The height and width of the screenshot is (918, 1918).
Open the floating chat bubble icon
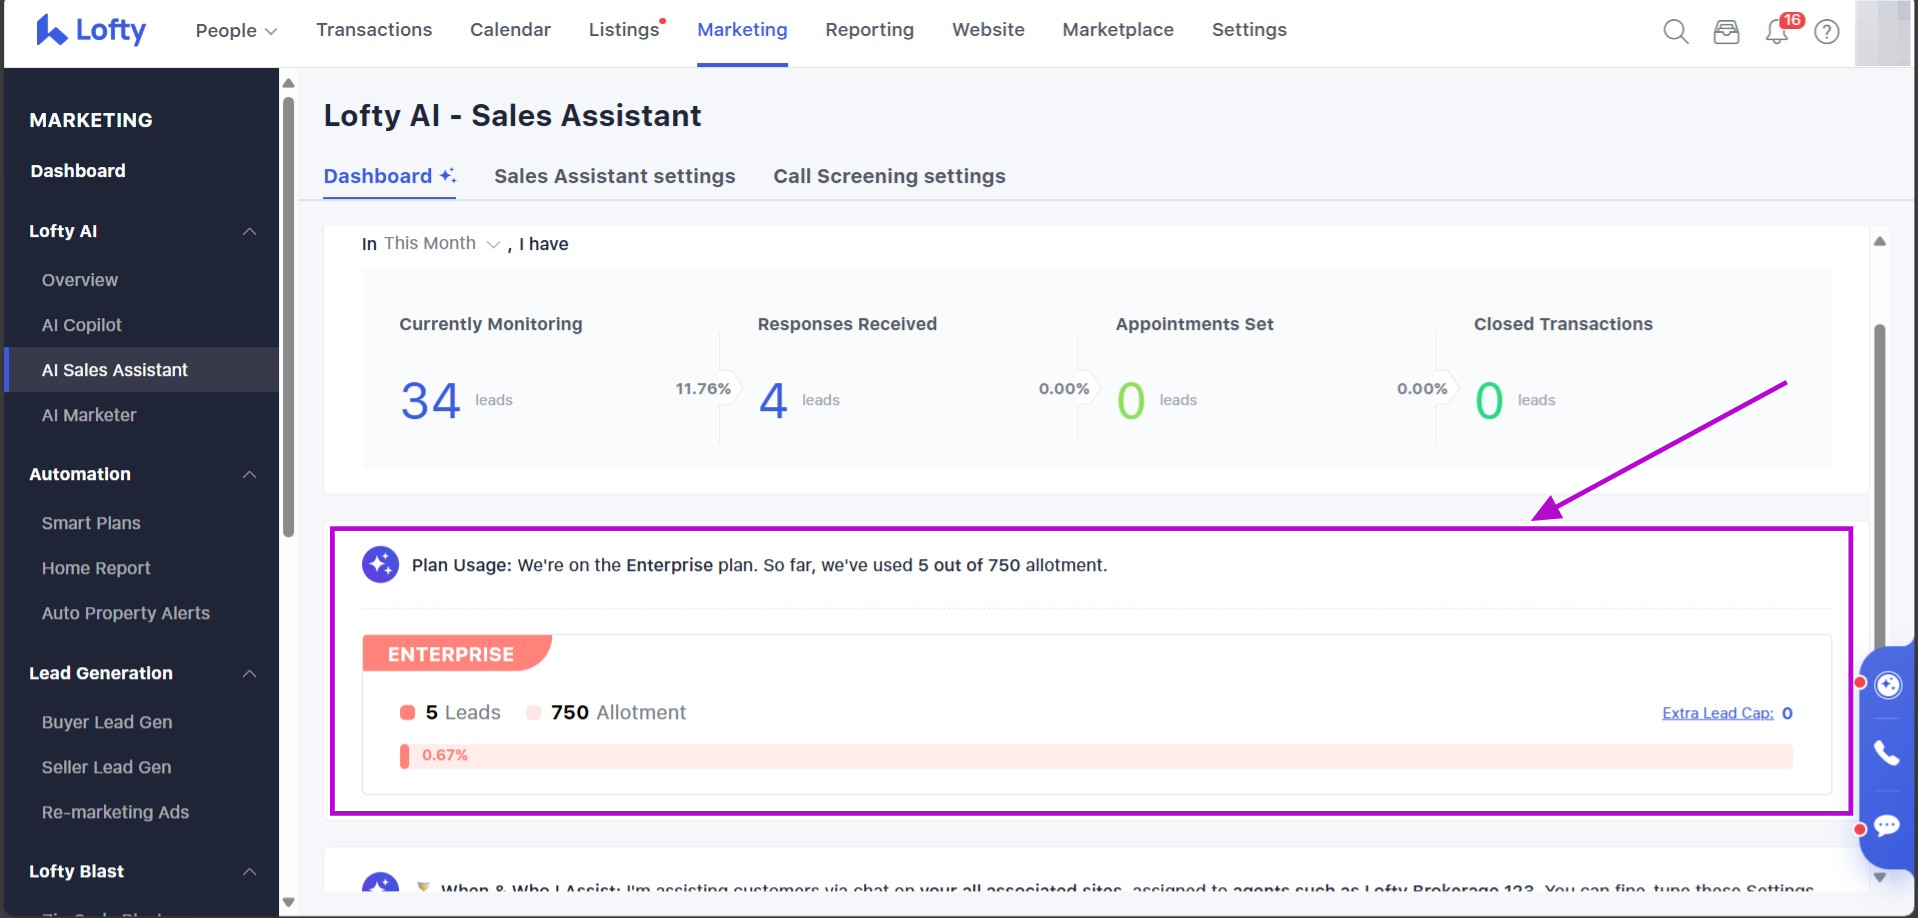tap(1887, 825)
